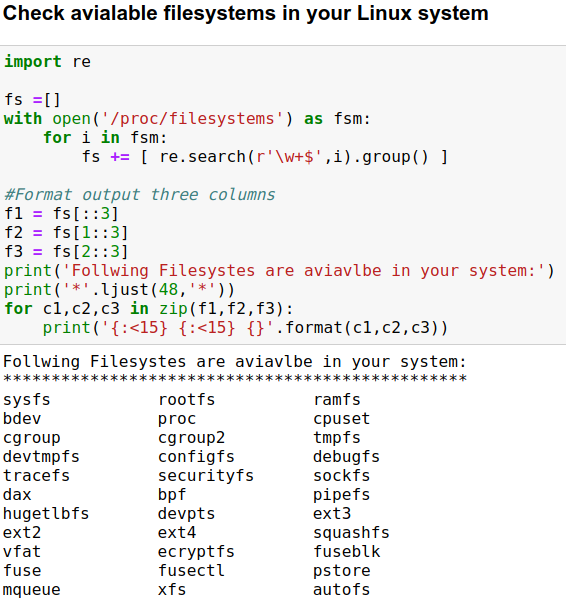Click 'dax' in the output
Viewport: 566px width, 604px height.
[17, 495]
